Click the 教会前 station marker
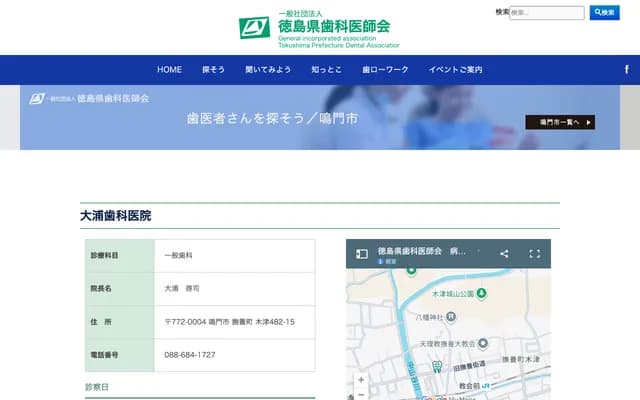640x400 pixels. pos(485,386)
